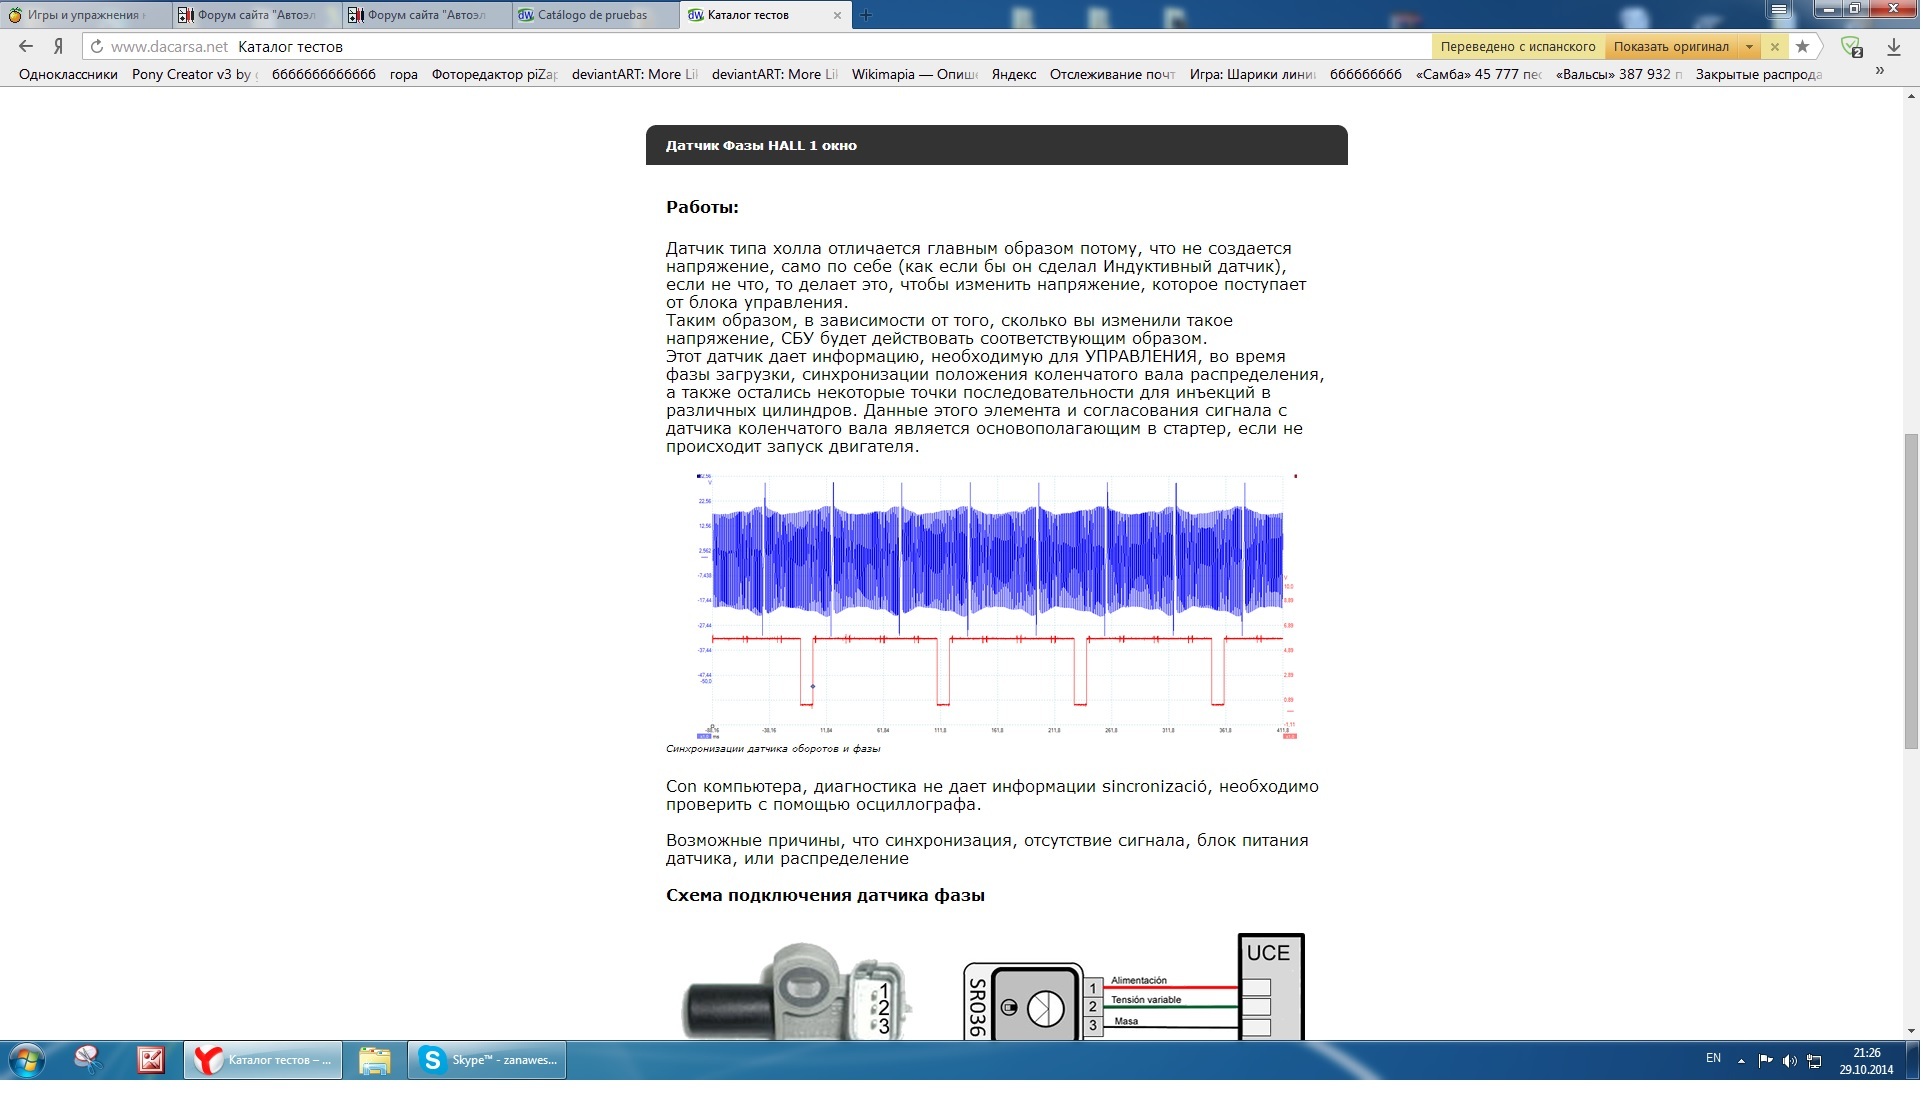Viewport: 1923px width, 1095px height.
Task: Open the Одноклассники bookmark
Action: (x=68, y=74)
